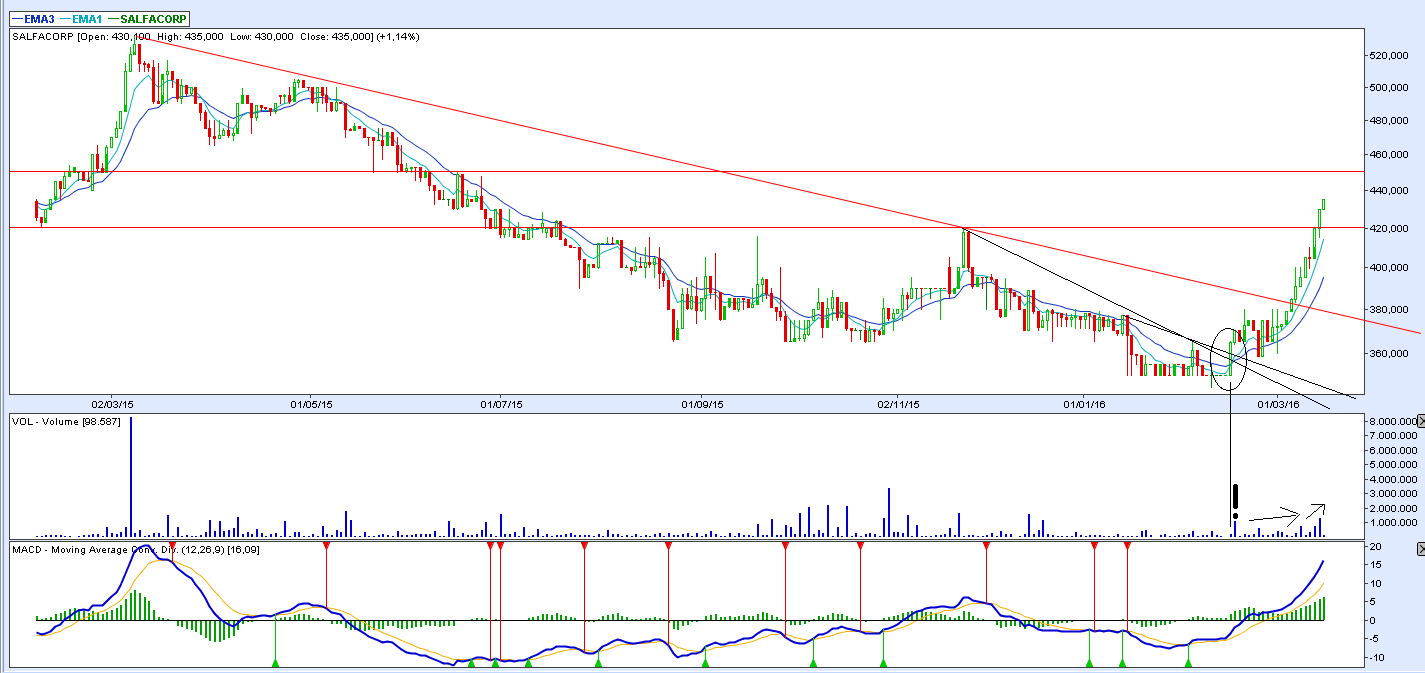Click the SALFACORP open/high/low/close header text

click(215, 37)
